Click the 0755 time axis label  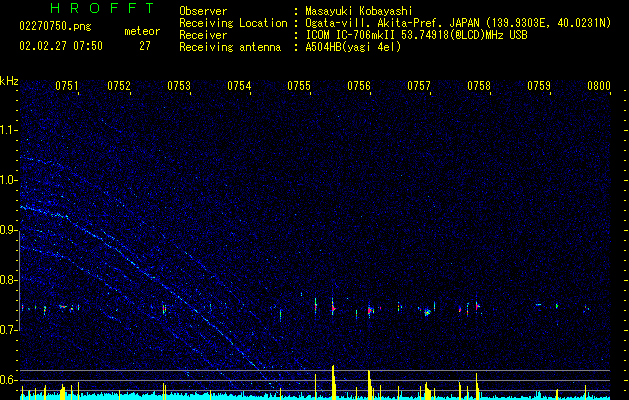tap(299, 86)
